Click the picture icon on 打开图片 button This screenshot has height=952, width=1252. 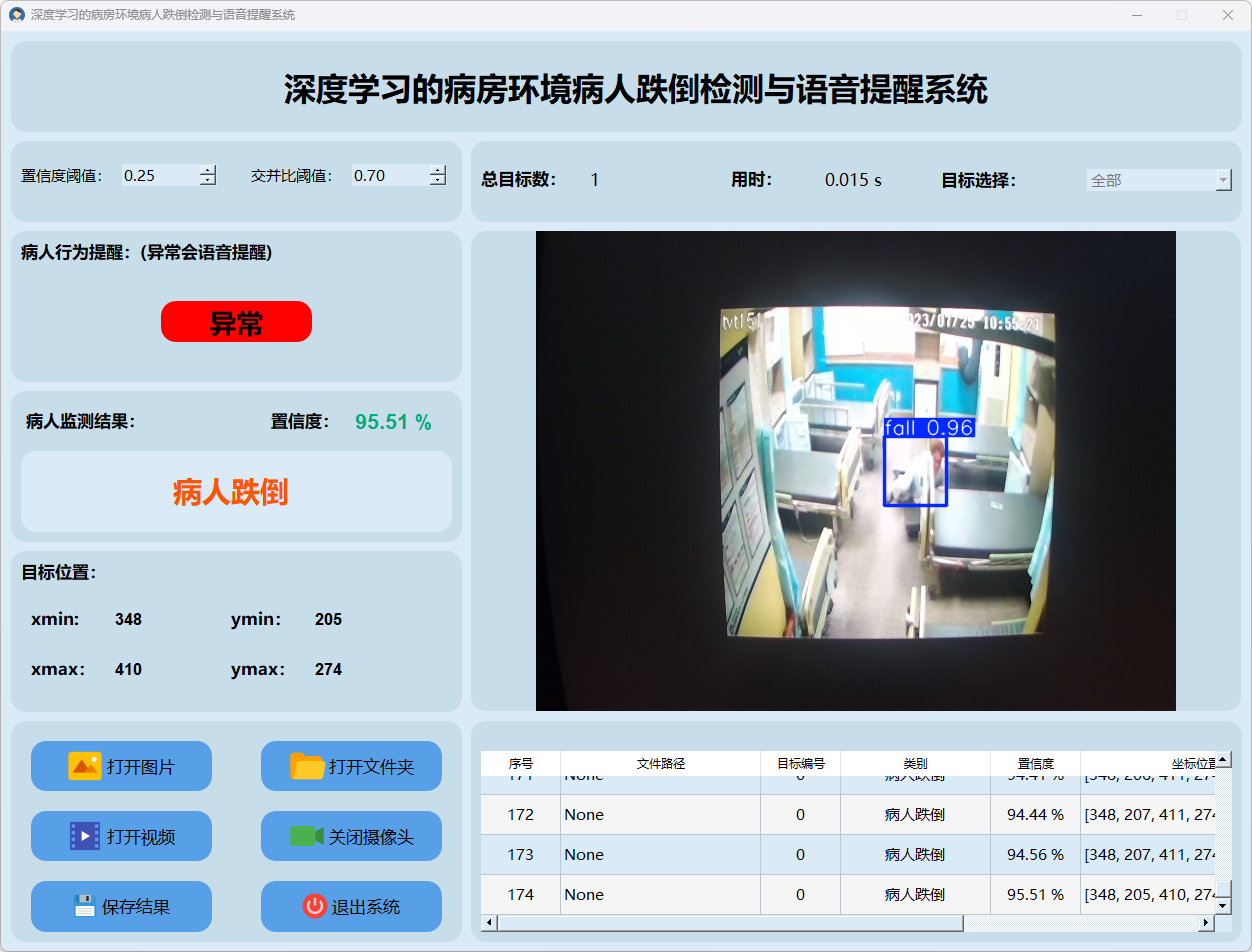point(84,766)
